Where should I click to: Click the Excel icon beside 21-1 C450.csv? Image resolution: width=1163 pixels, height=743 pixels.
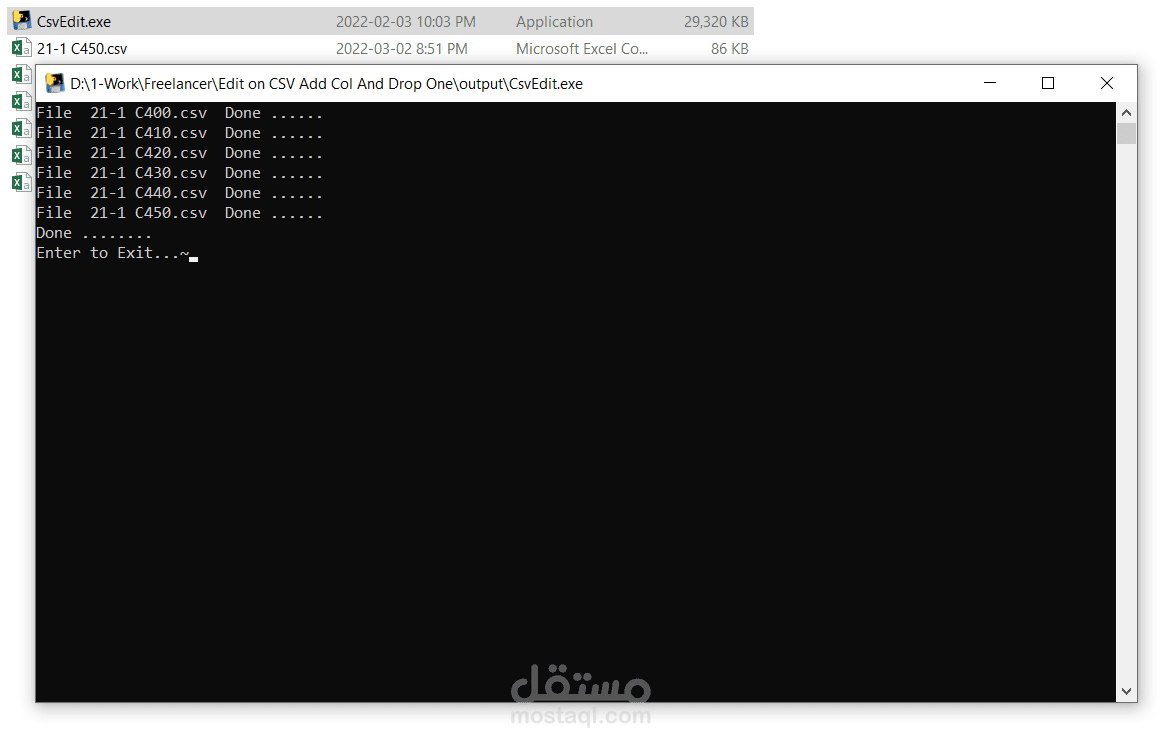(22, 48)
